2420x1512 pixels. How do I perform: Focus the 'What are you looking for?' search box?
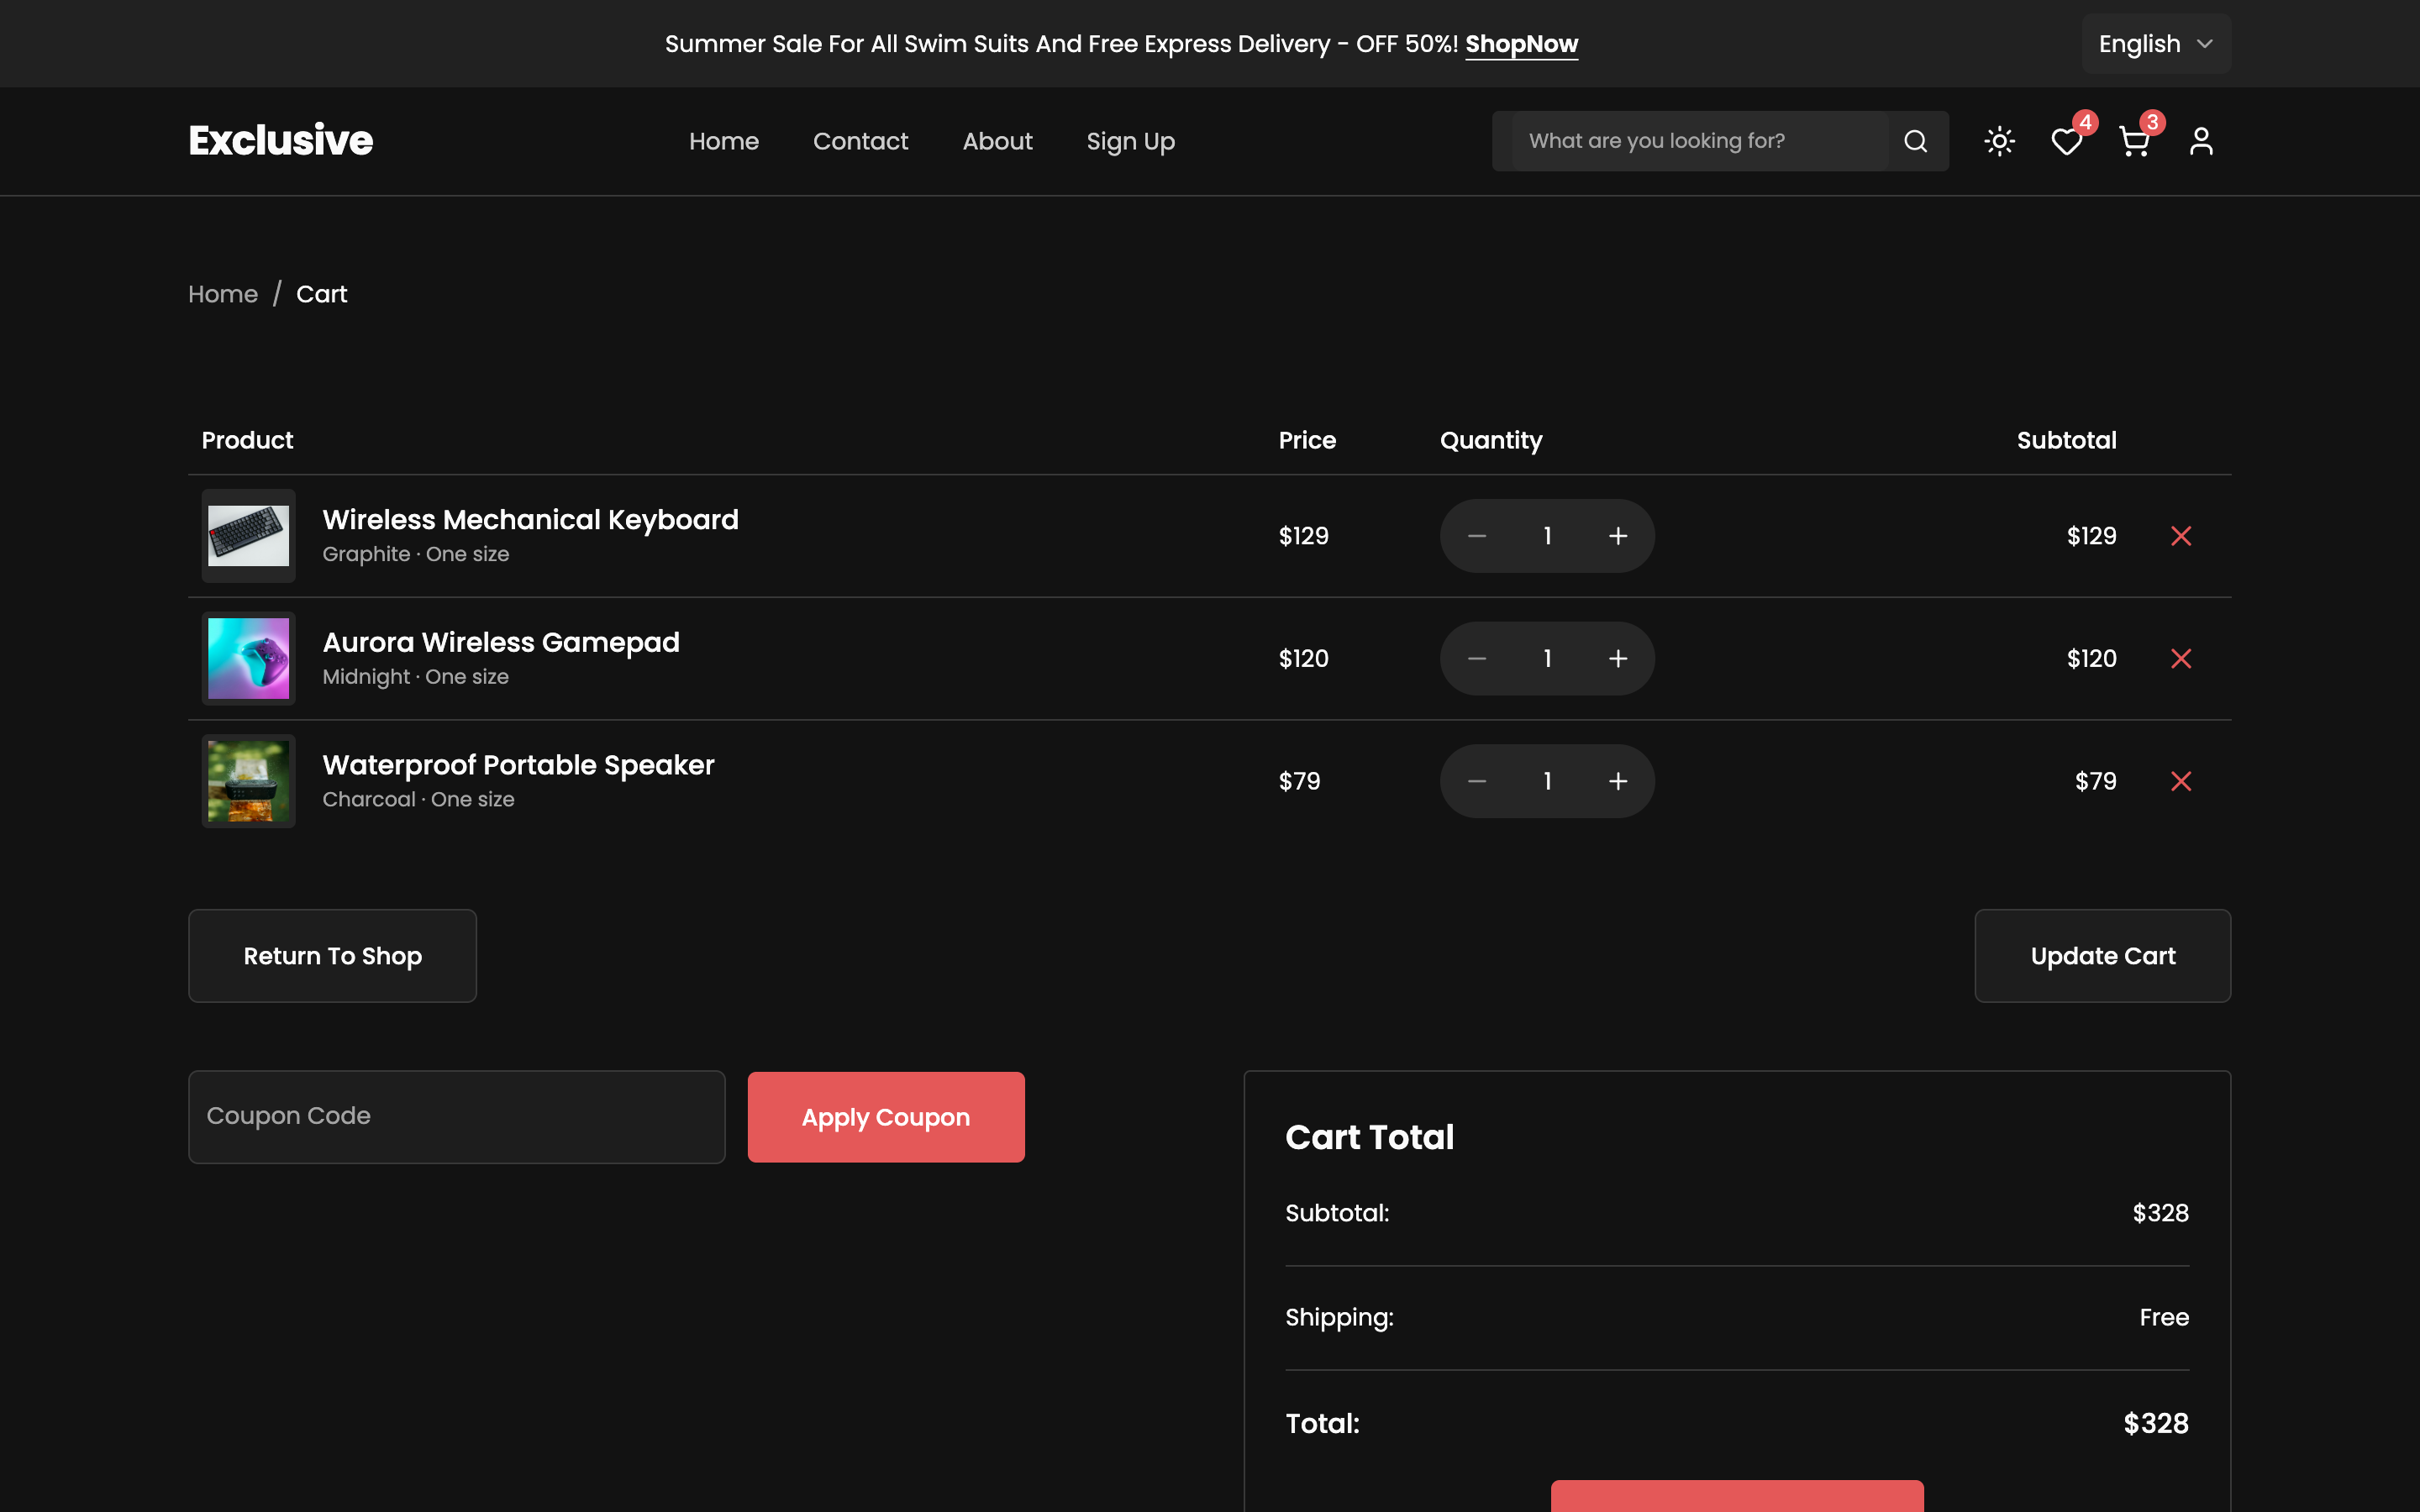[1700, 141]
